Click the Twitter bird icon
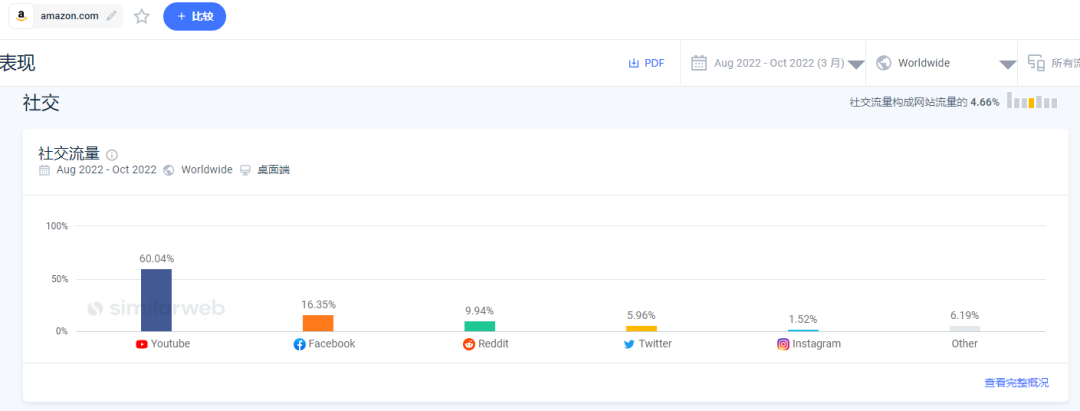1080x411 pixels. (x=629, y=344)
